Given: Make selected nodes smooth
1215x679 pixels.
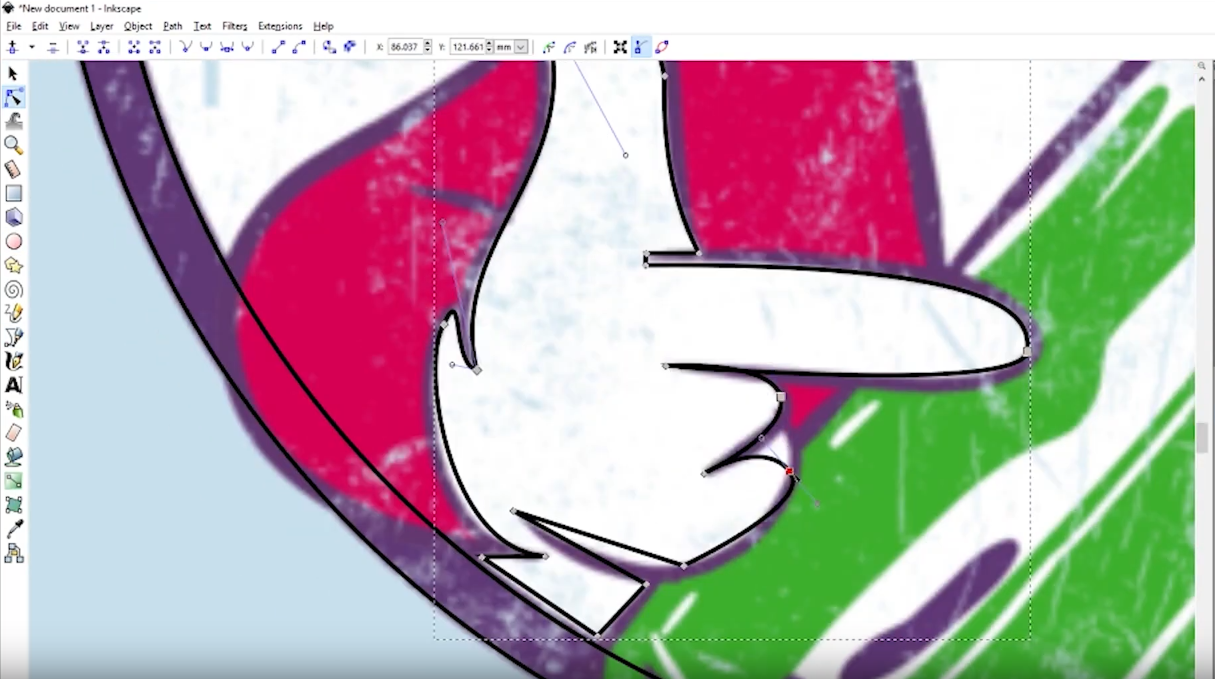Looking at the screenshot, I should click(206, 47).
